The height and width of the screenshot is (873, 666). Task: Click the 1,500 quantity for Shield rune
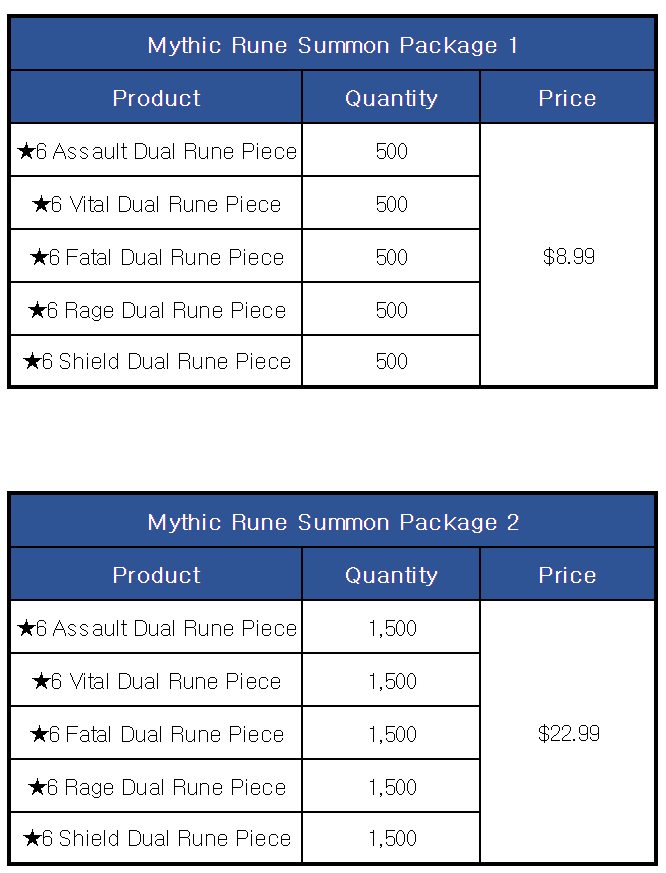[x=392, y=838]
